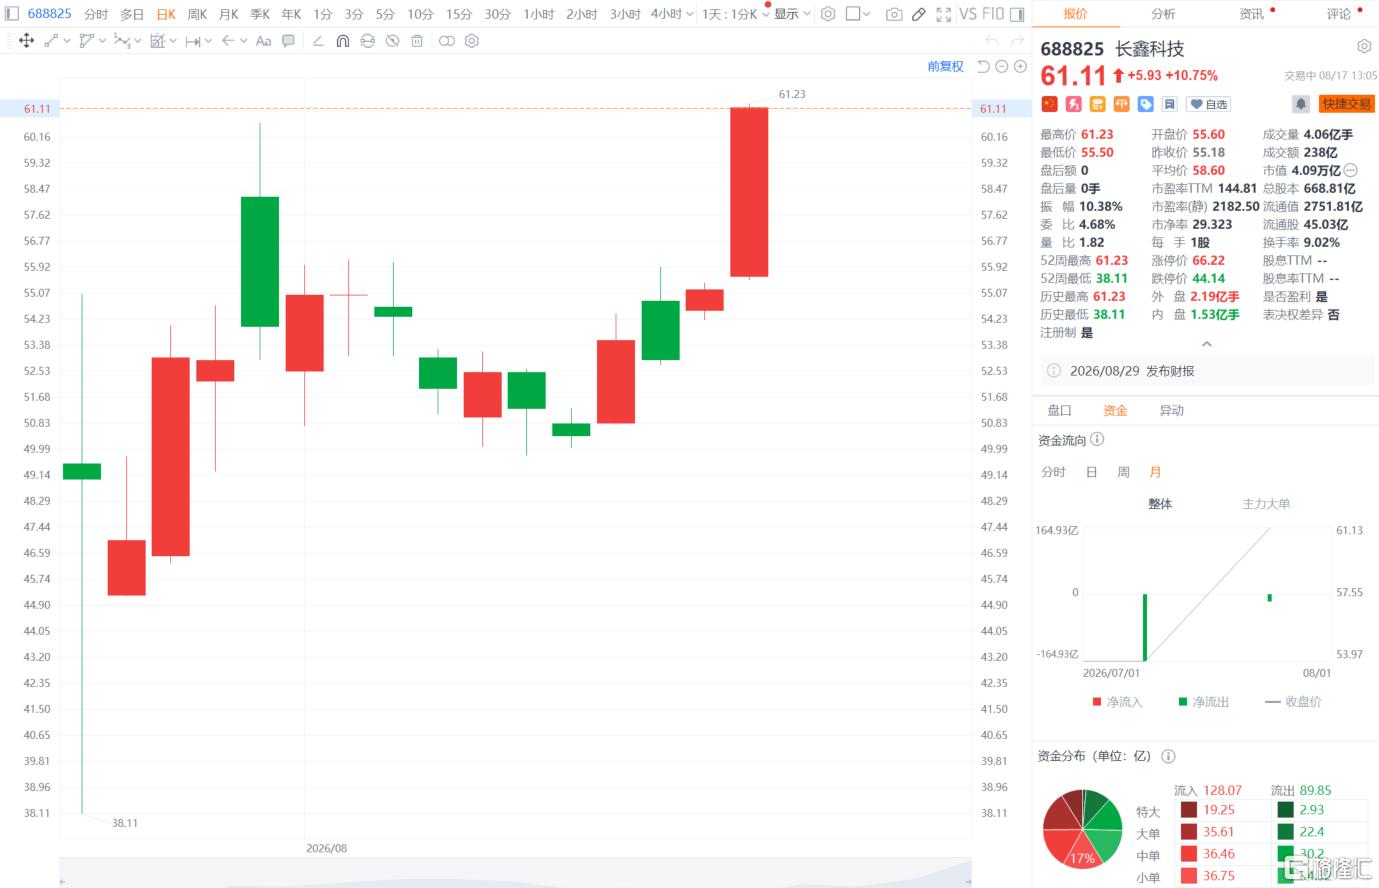Image resolution: width=1379 pixels, height=888 pixels.
Task: Toggle 自选 favorite heart button
Action: (x=1209, y=104)
